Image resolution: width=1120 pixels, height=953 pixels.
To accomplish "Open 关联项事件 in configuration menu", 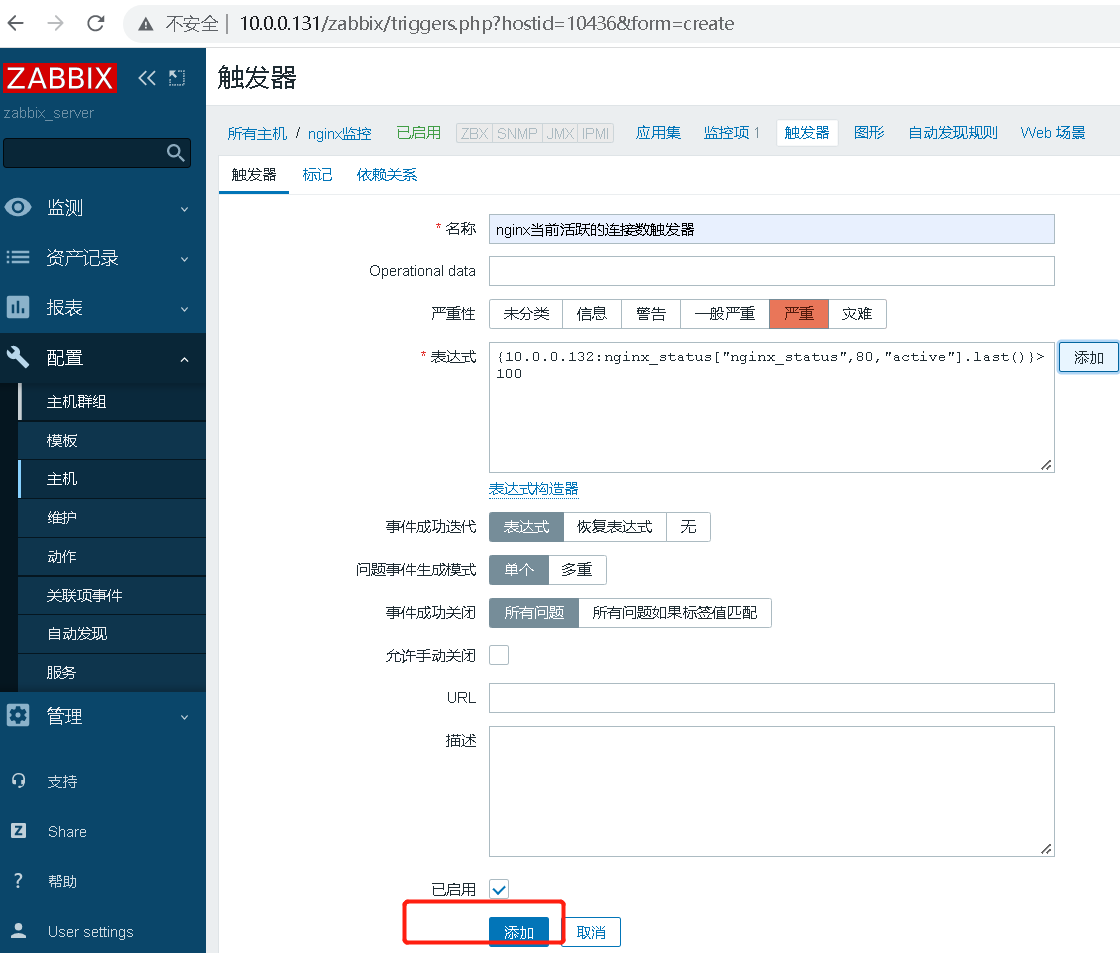I will 111,595.
